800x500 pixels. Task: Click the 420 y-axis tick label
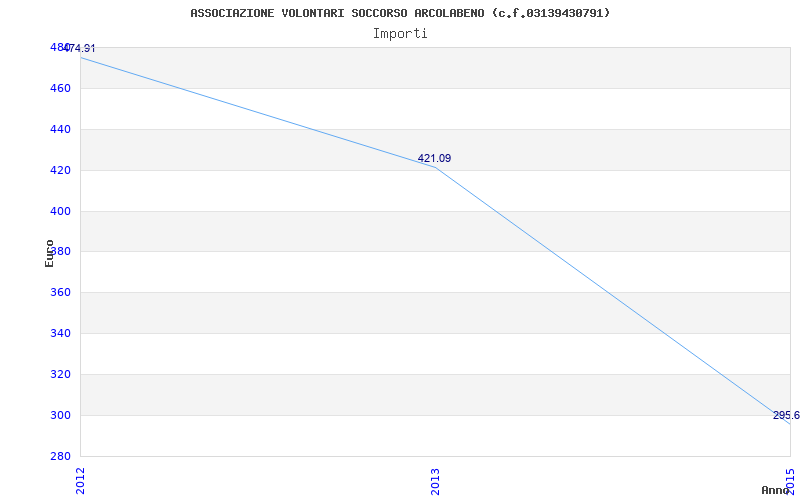pyautogui.click(x=59, y=170)
